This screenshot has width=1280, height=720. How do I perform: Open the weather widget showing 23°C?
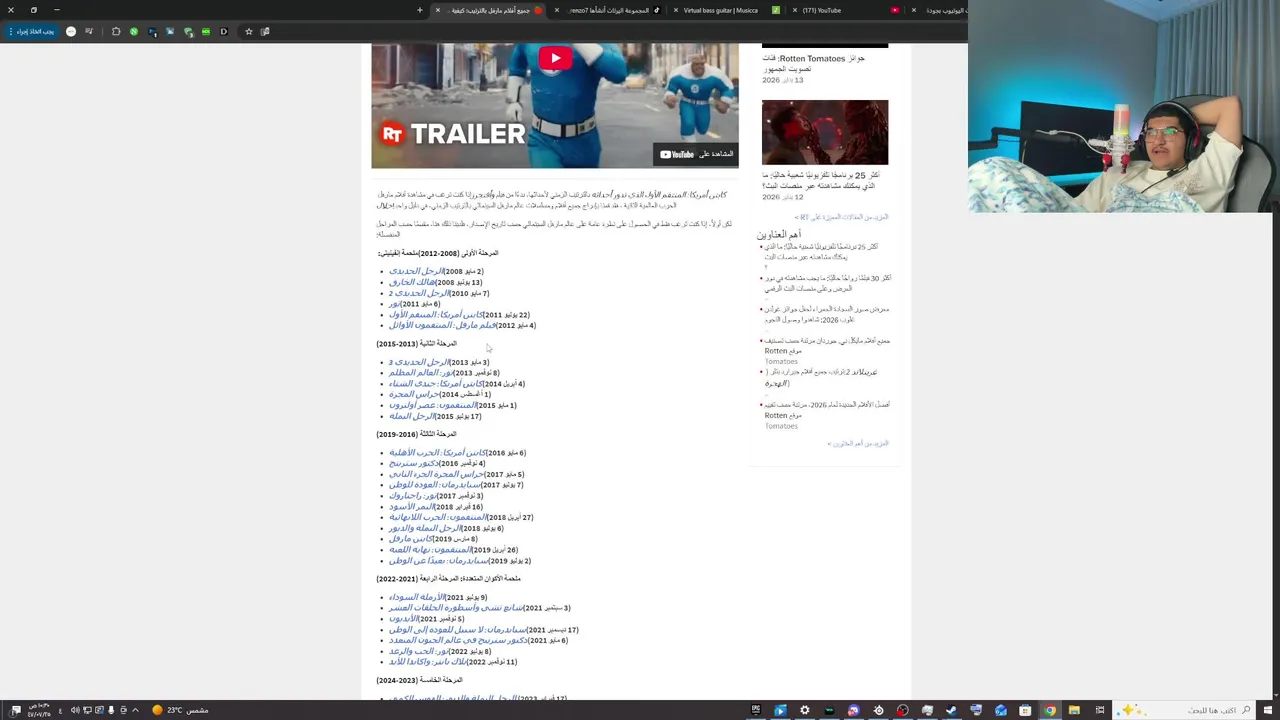(180, 710)
